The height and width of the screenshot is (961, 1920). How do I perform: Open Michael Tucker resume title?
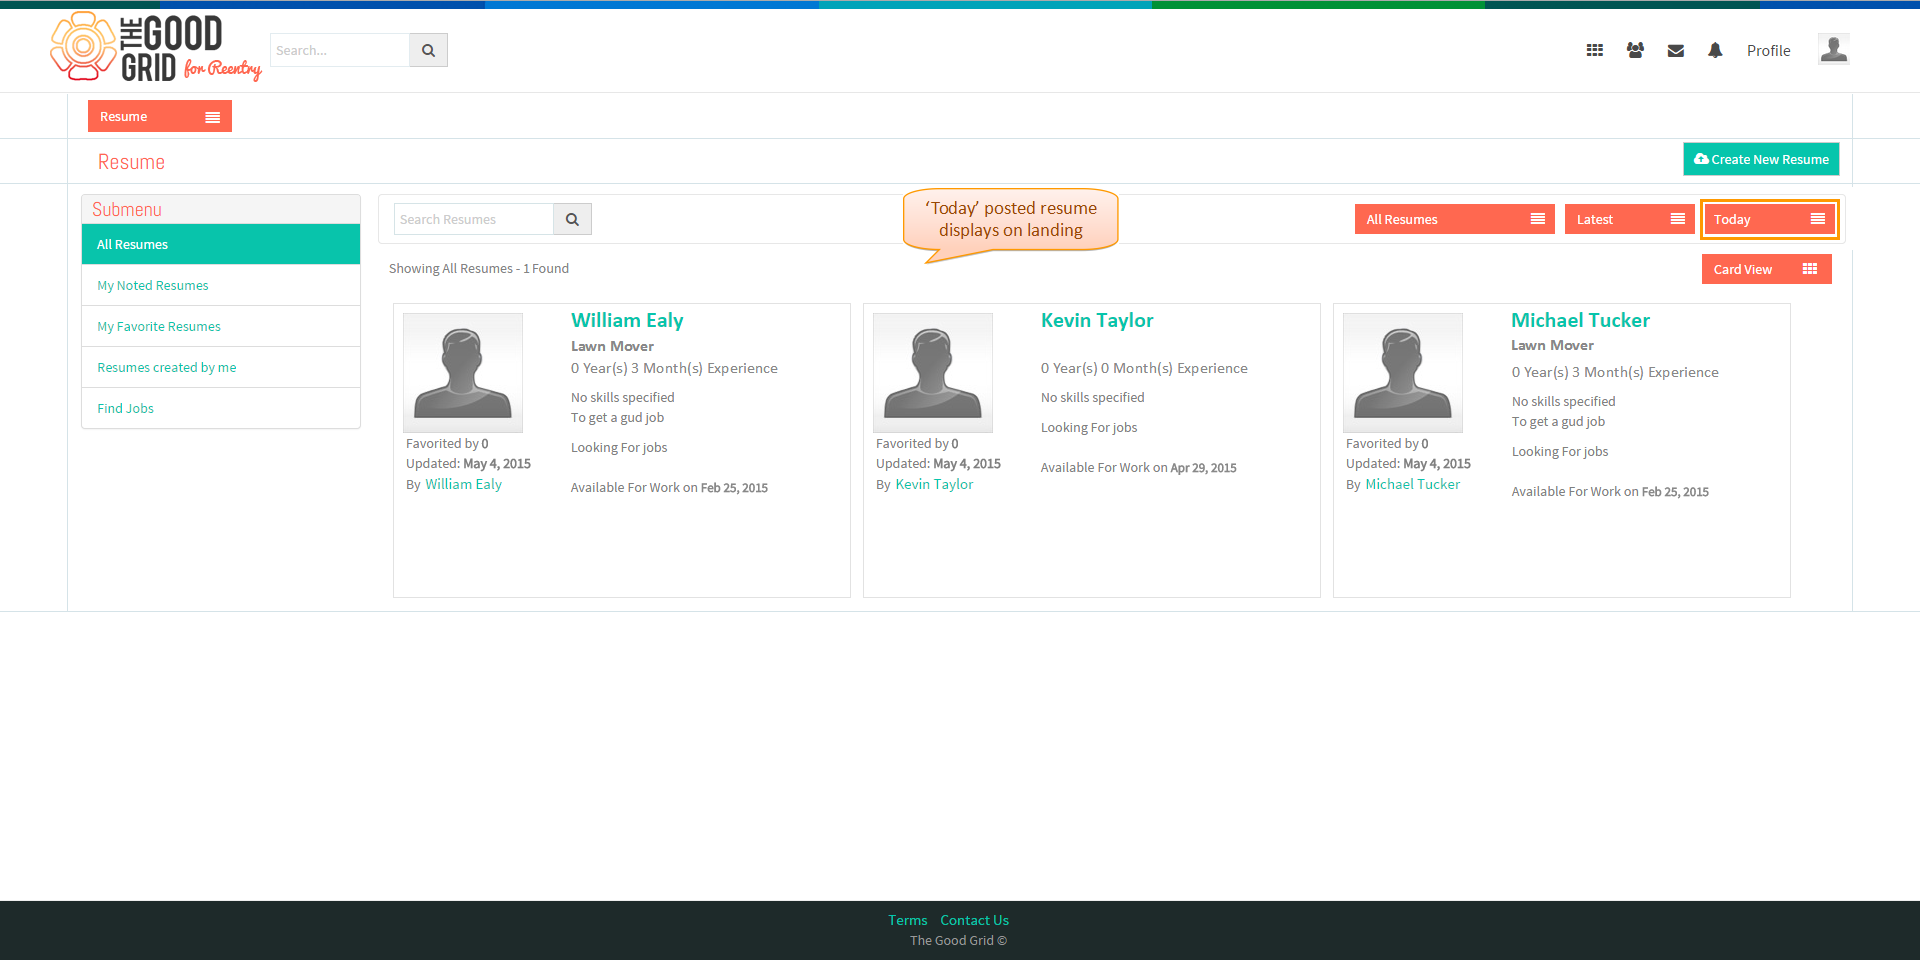tap(1580, 320)
